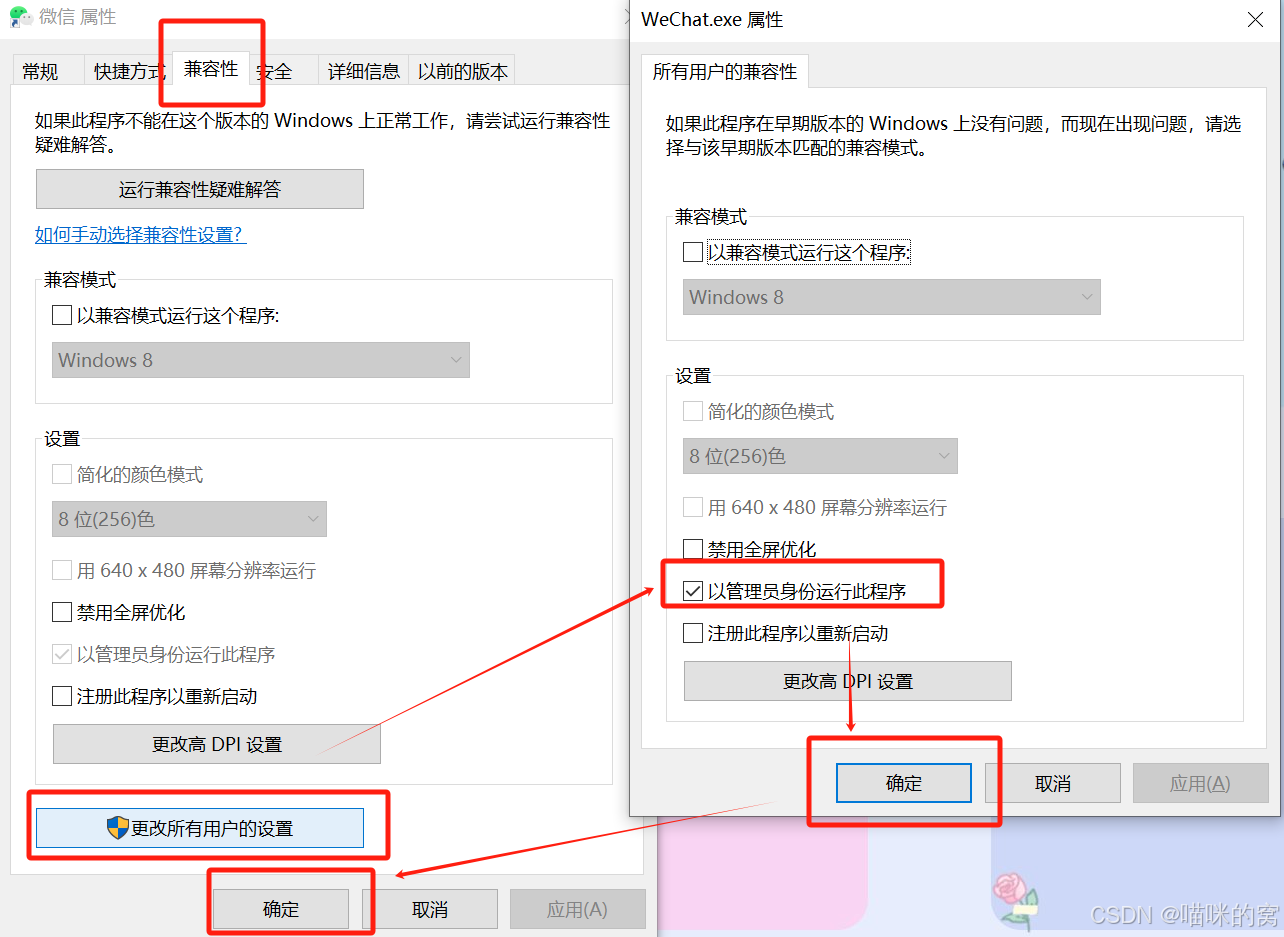This screenshot has height=937, width=1284.
Task: Check 注册此程序以重新启动 in WeChat.exe 属性
Action: (693, 634)
